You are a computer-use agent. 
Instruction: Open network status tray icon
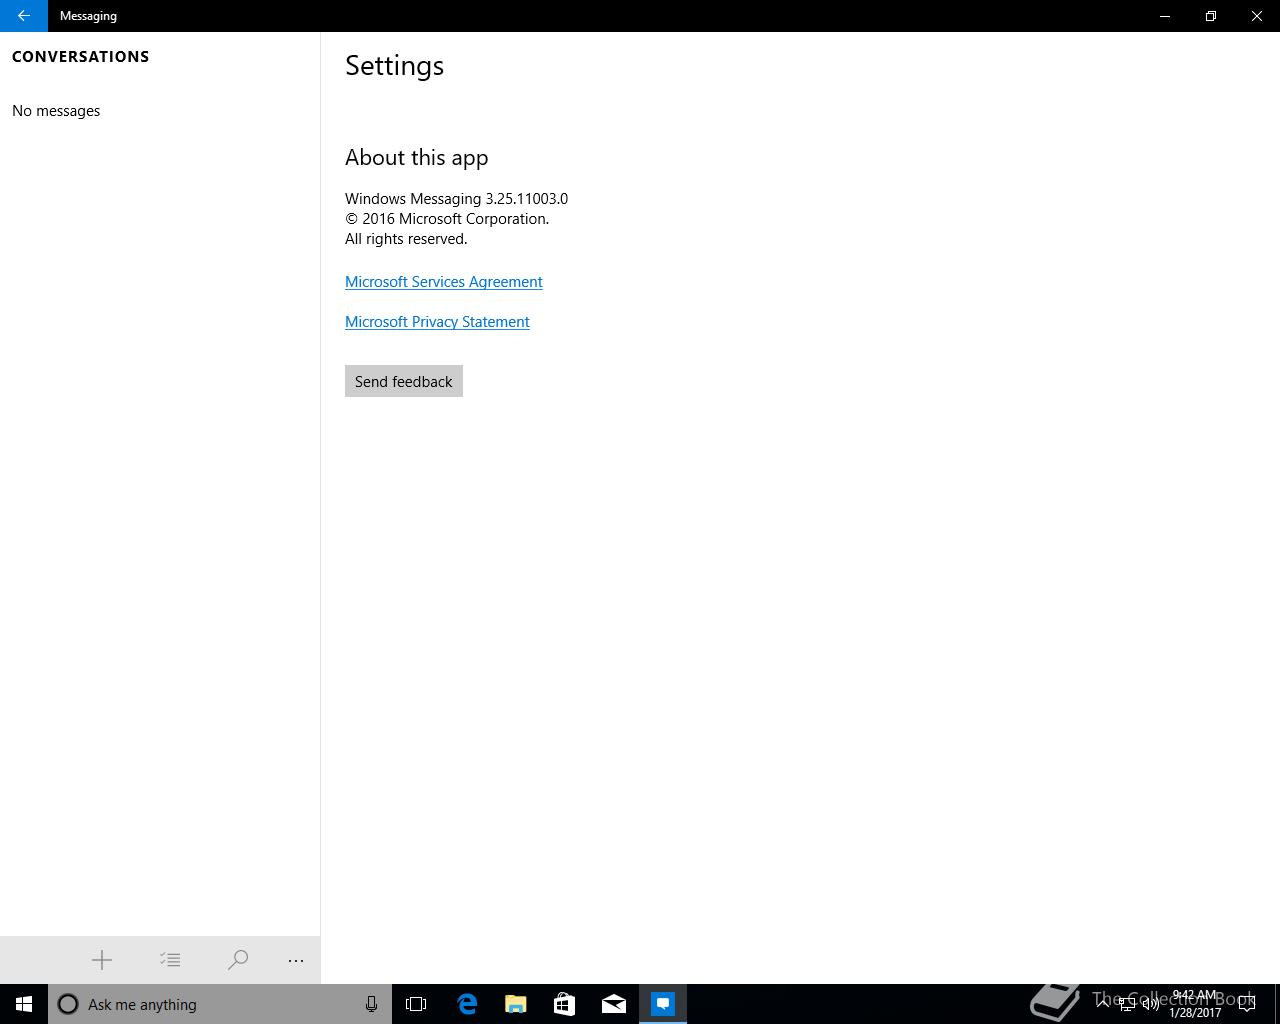[1127, 1004]
